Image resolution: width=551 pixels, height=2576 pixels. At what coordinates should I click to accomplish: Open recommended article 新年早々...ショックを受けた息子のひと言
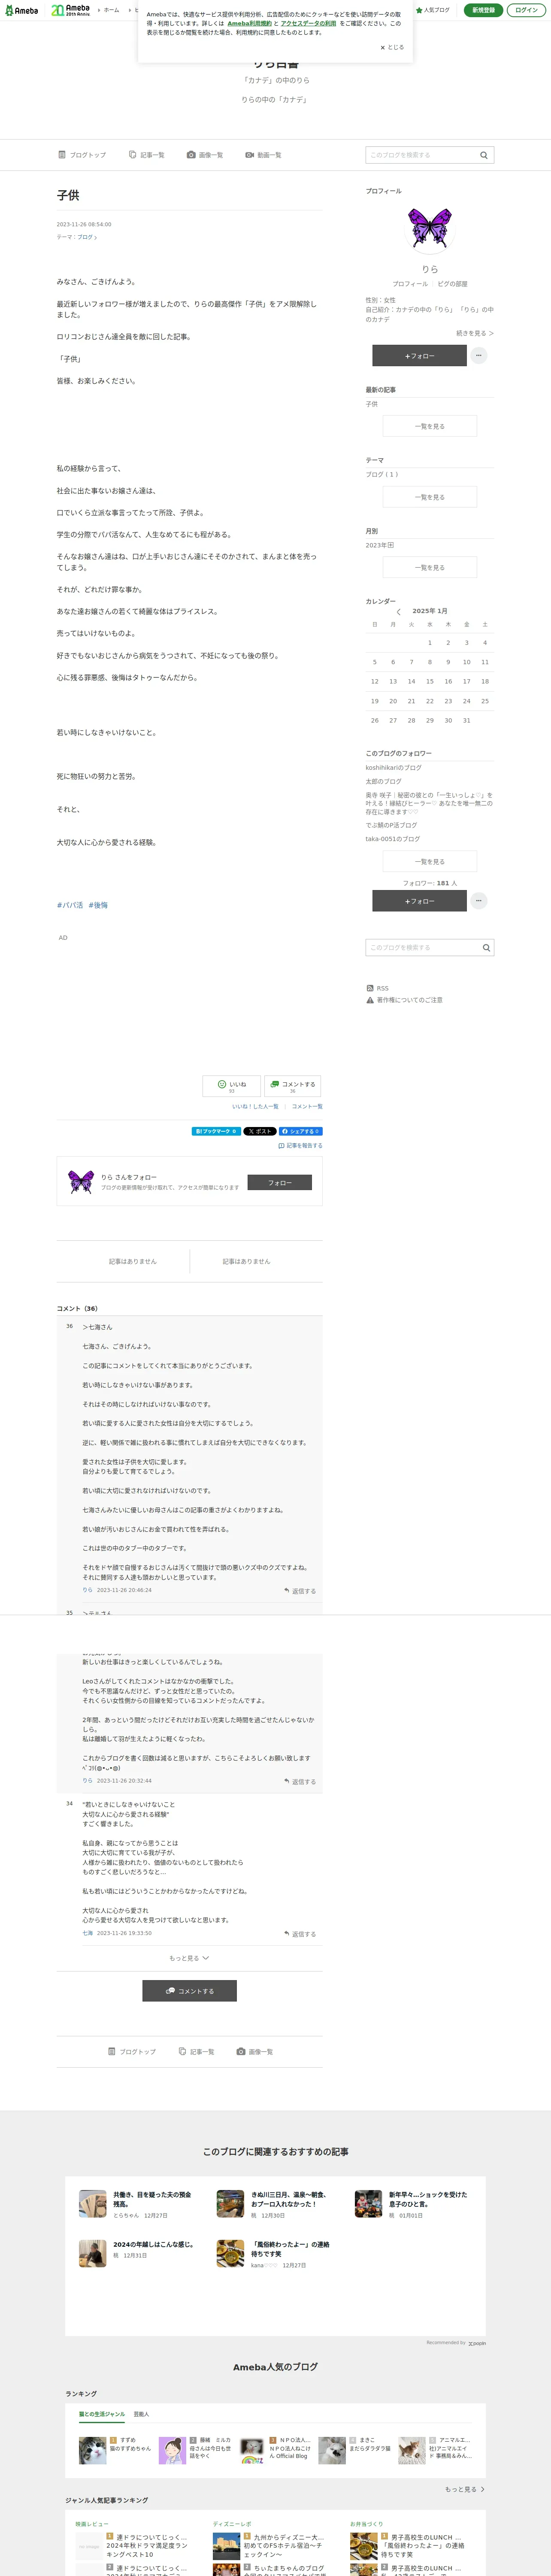(428, 2199)
